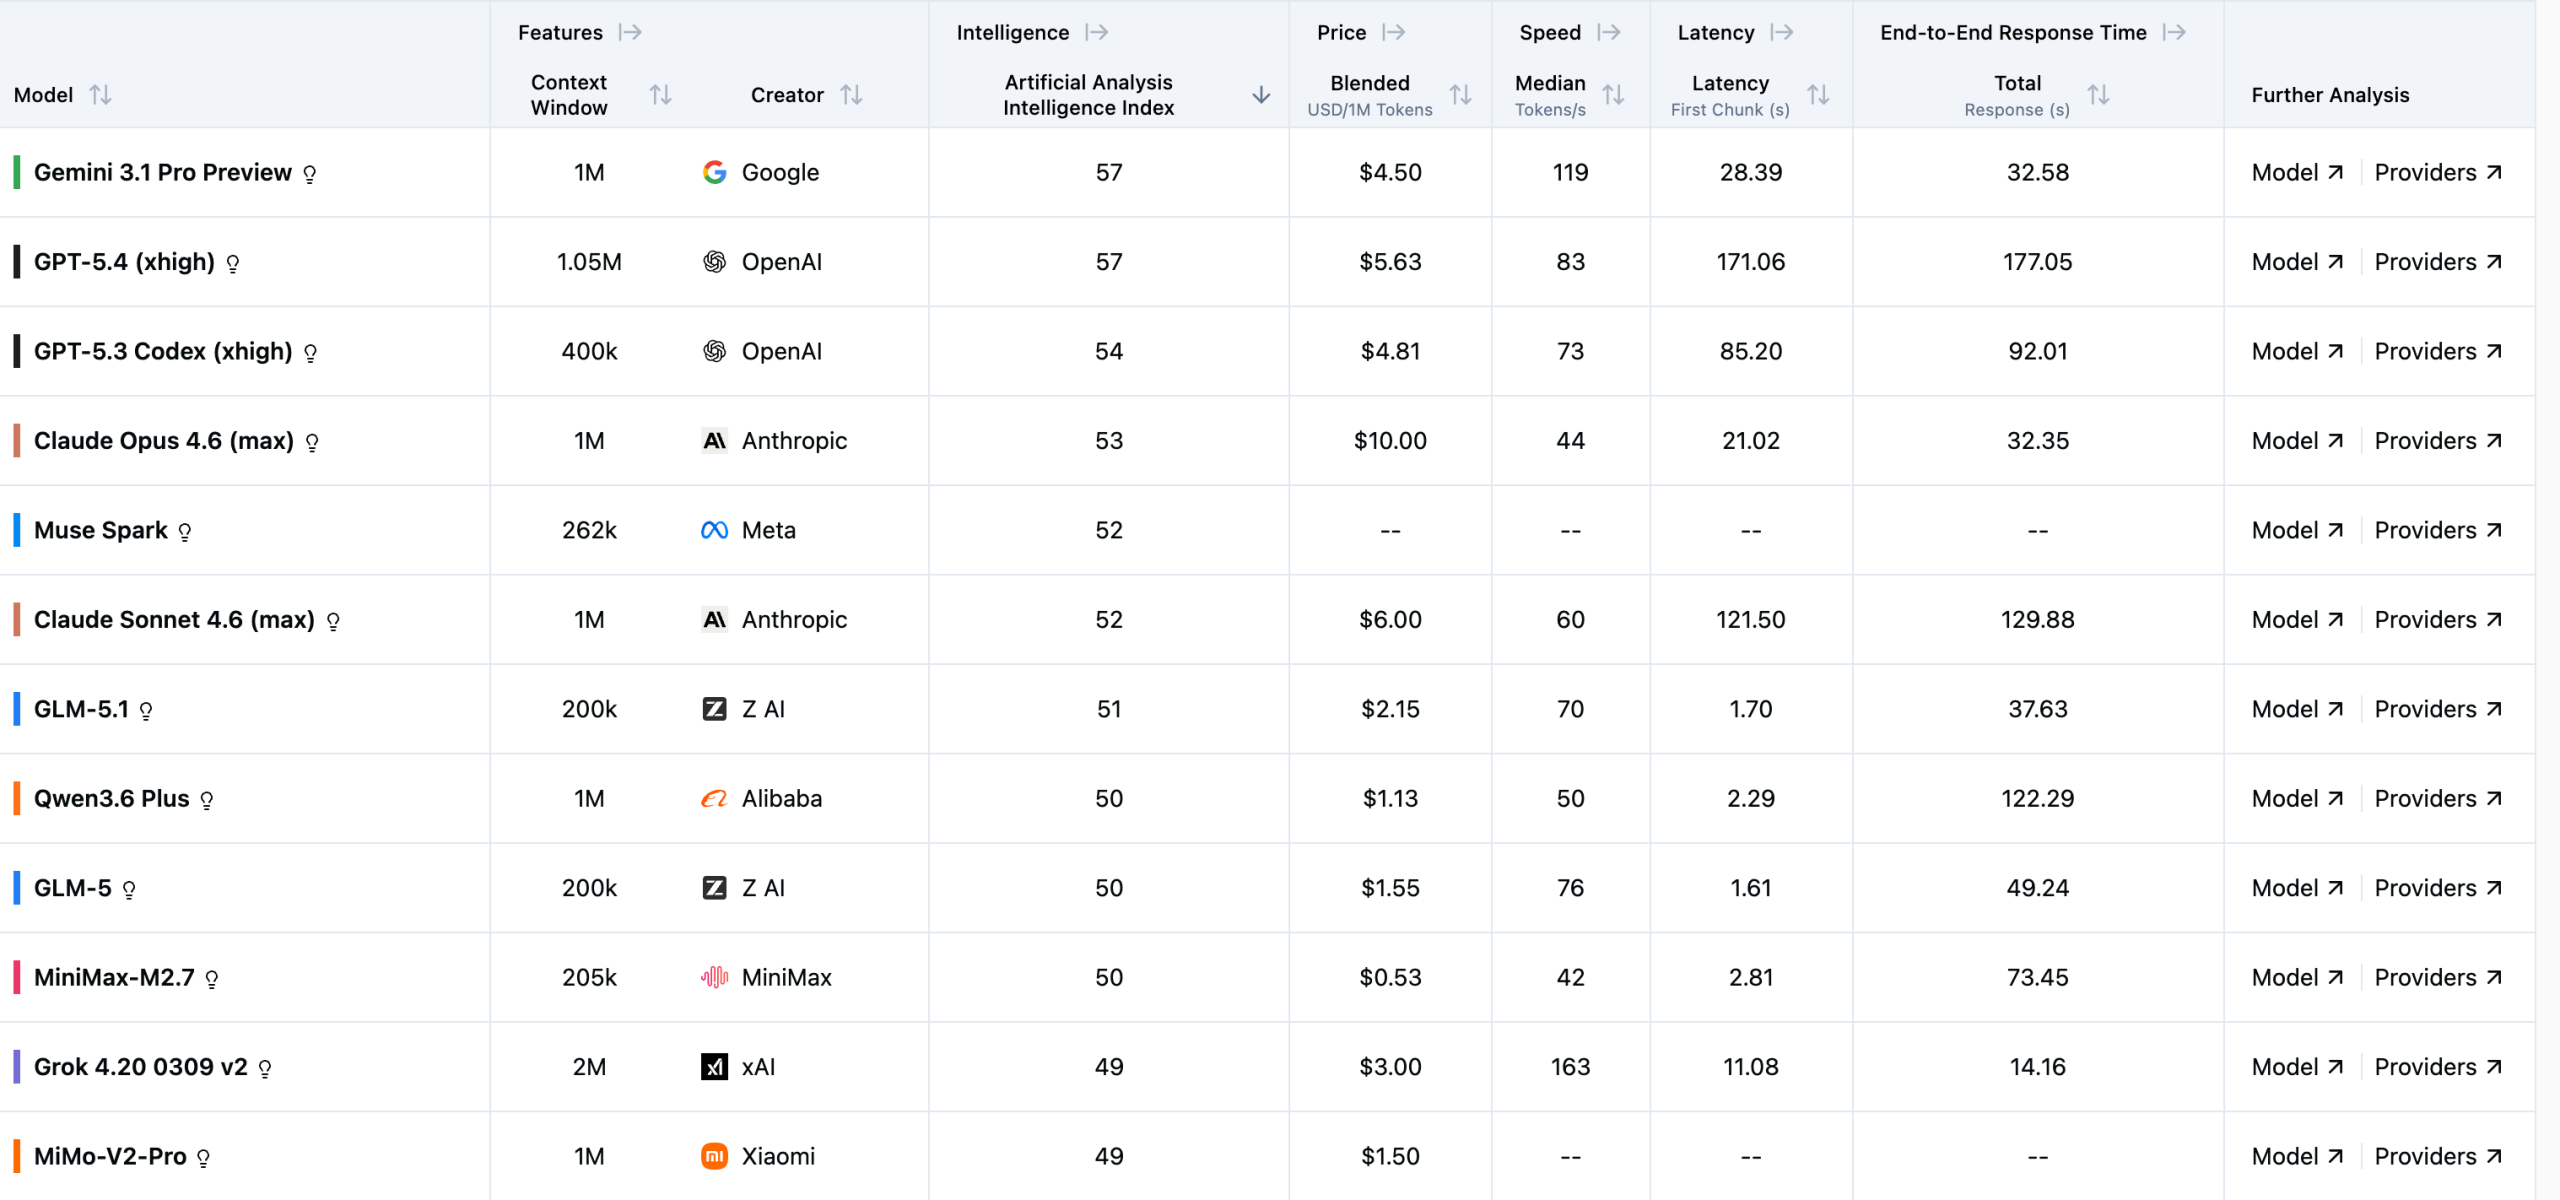Screen dimensions: 2560x1200
Task: Click the lightbulb icon next to GLM-5.1
Action: point(146,711)
